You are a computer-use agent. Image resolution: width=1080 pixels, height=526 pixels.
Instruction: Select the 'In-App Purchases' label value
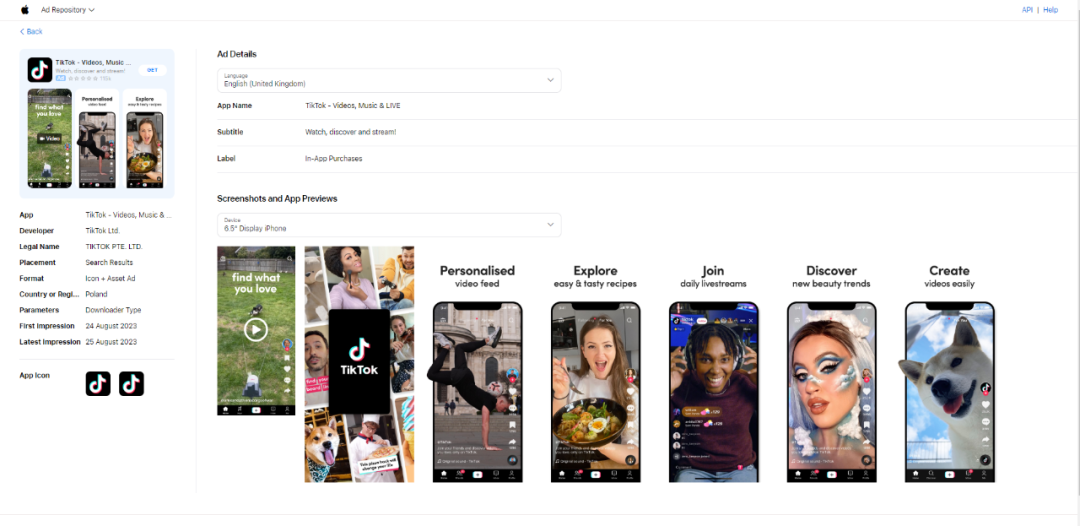click(333, 158)
